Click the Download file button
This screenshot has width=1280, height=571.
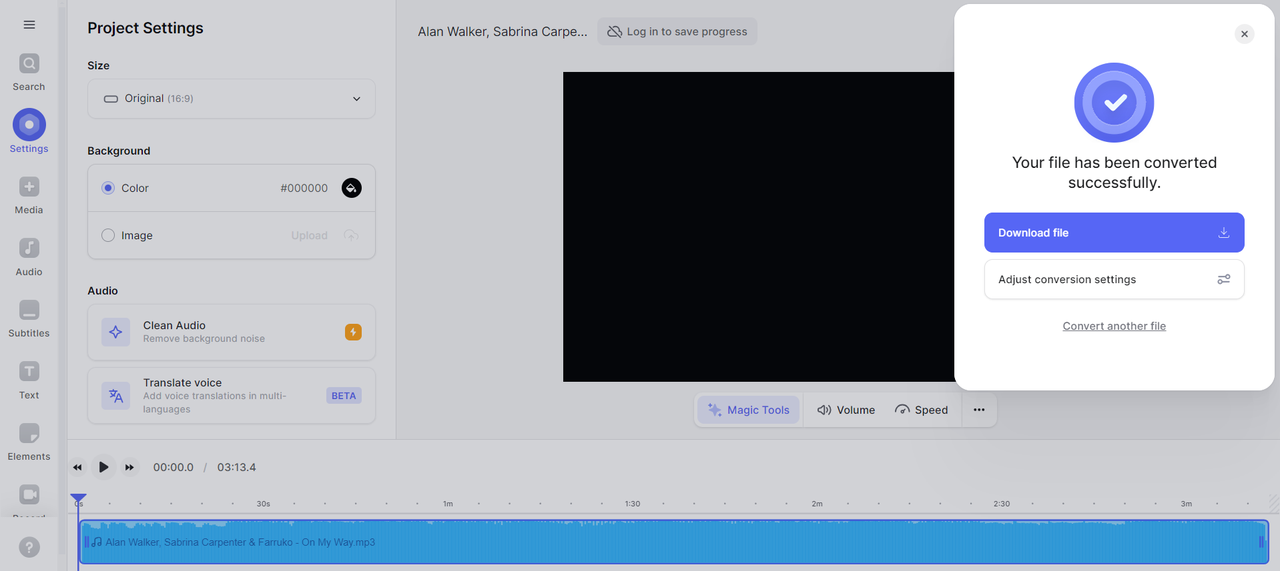(1114, 233)
